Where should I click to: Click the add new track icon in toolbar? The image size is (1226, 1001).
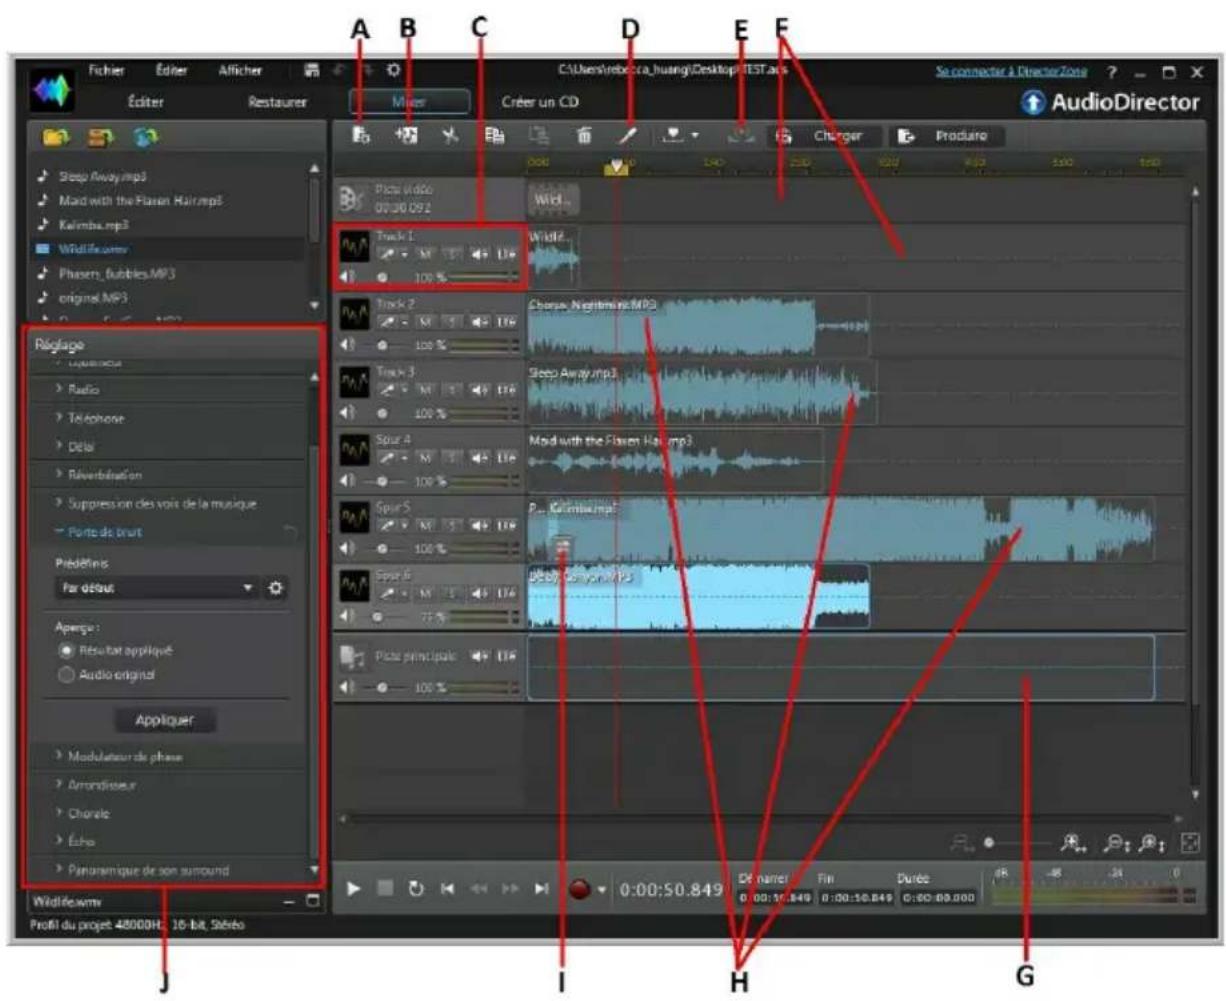(x=361, y=136)
